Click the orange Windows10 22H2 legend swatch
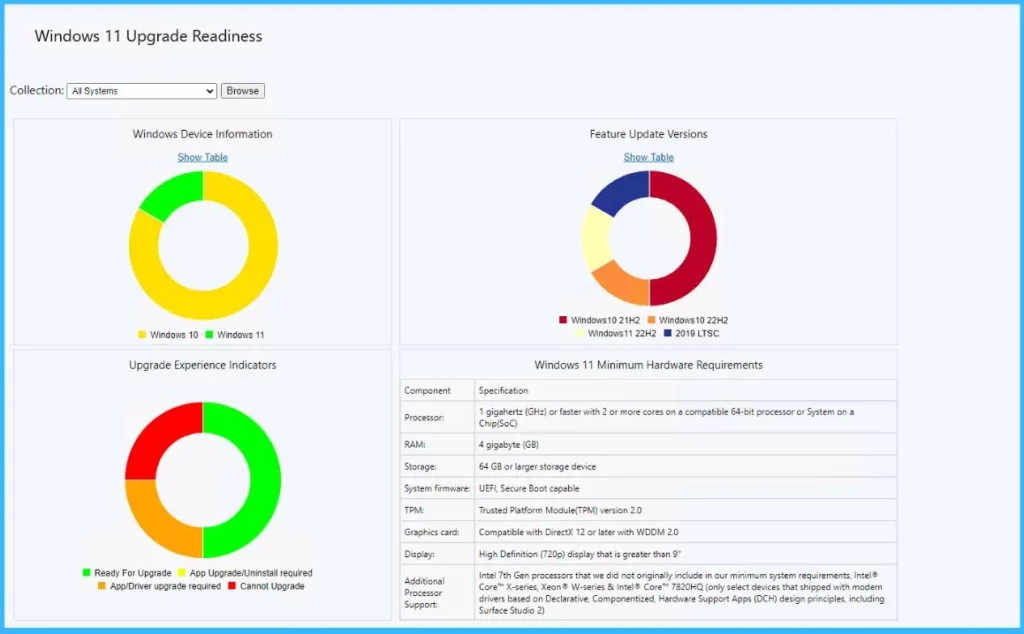The width and height of the screenshot is (1024, 634). (x=651, y=320)
